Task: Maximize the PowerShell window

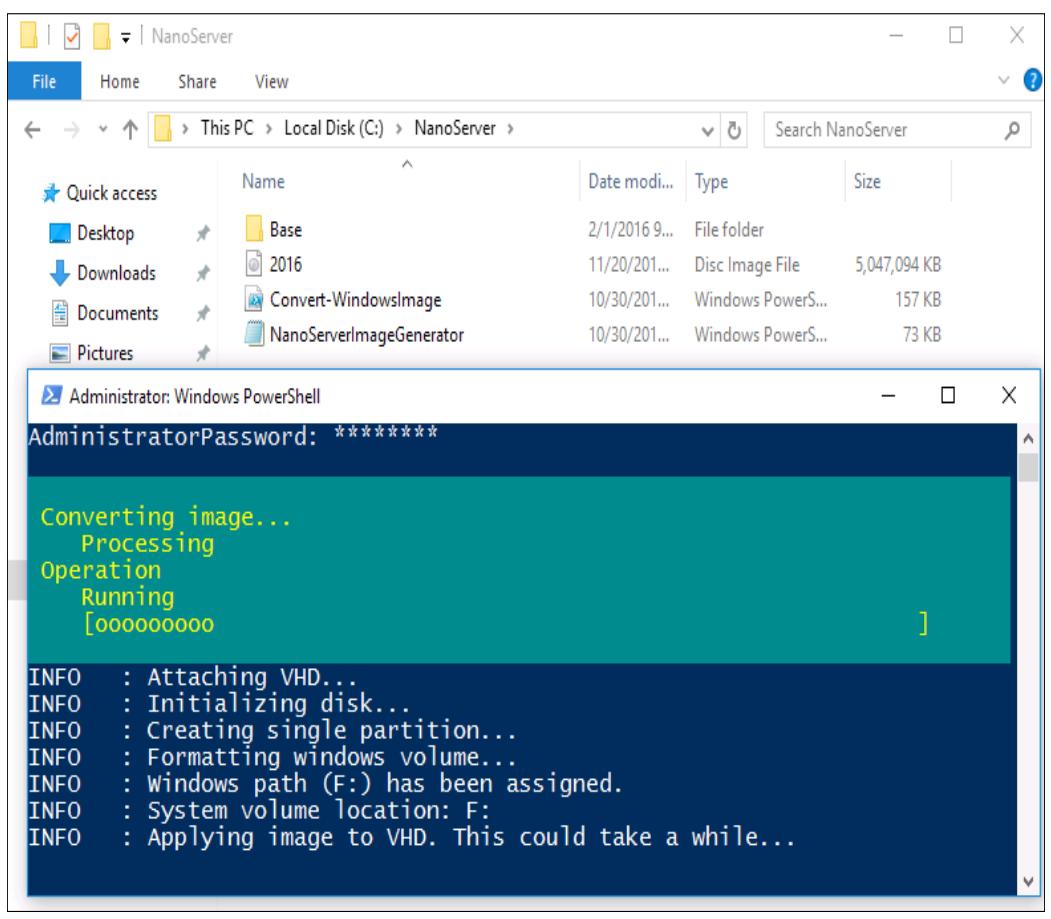Action: 948,395
